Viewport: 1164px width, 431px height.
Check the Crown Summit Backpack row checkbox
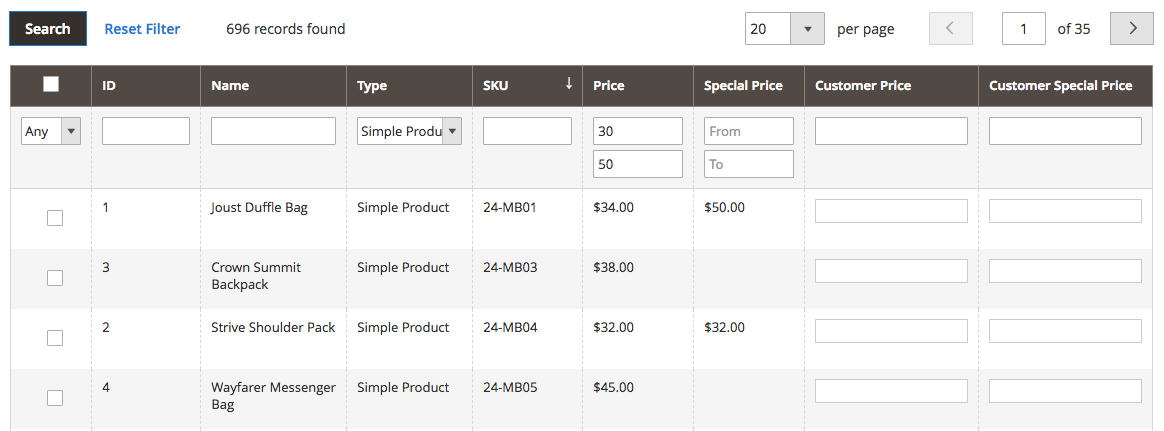coord(55,278)
